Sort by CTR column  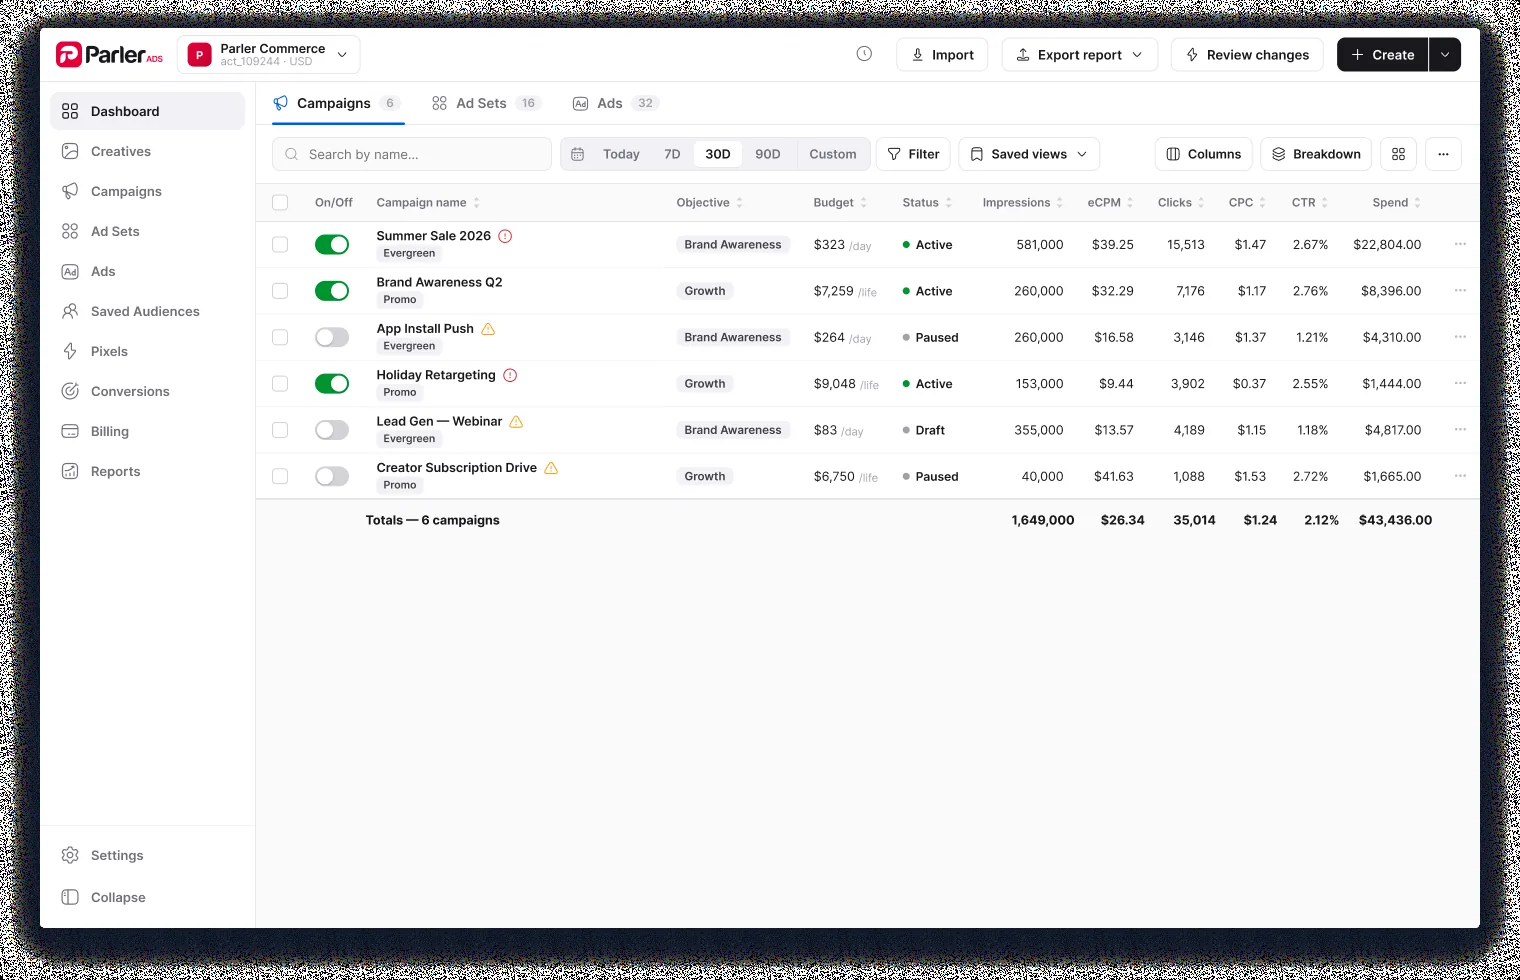(1310, 202)
